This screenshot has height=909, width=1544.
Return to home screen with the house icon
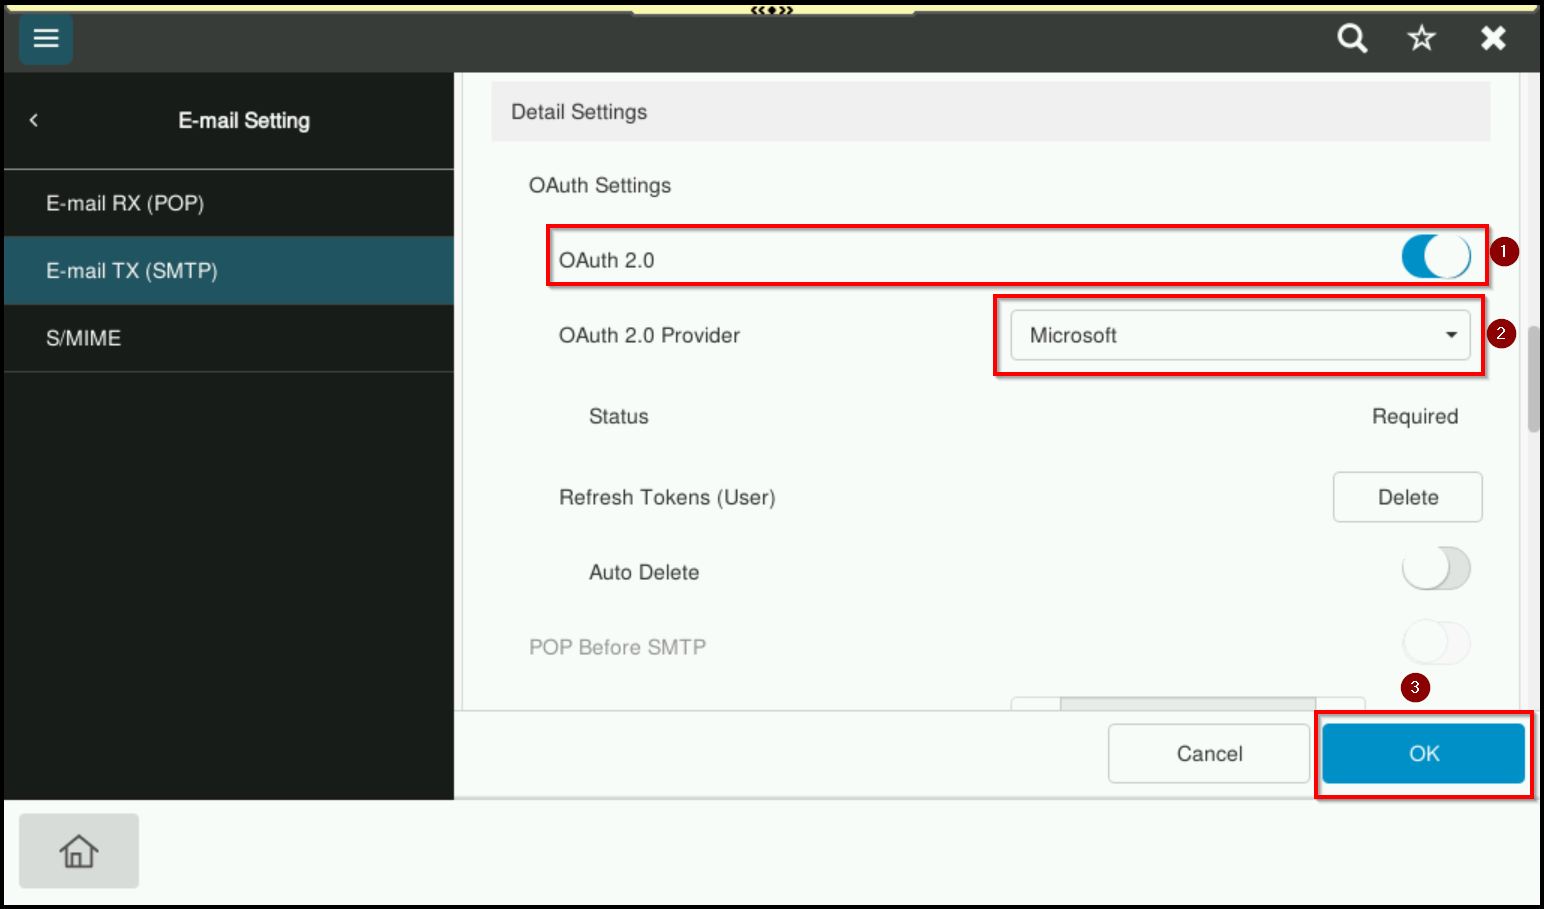click(x=78, y=851)
